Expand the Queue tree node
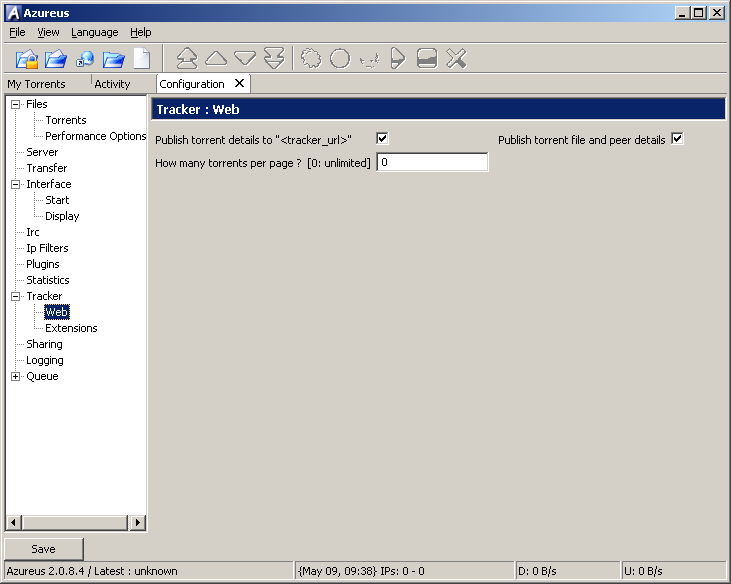The width and height of the screenshot is (731, 584). (15, 376)
